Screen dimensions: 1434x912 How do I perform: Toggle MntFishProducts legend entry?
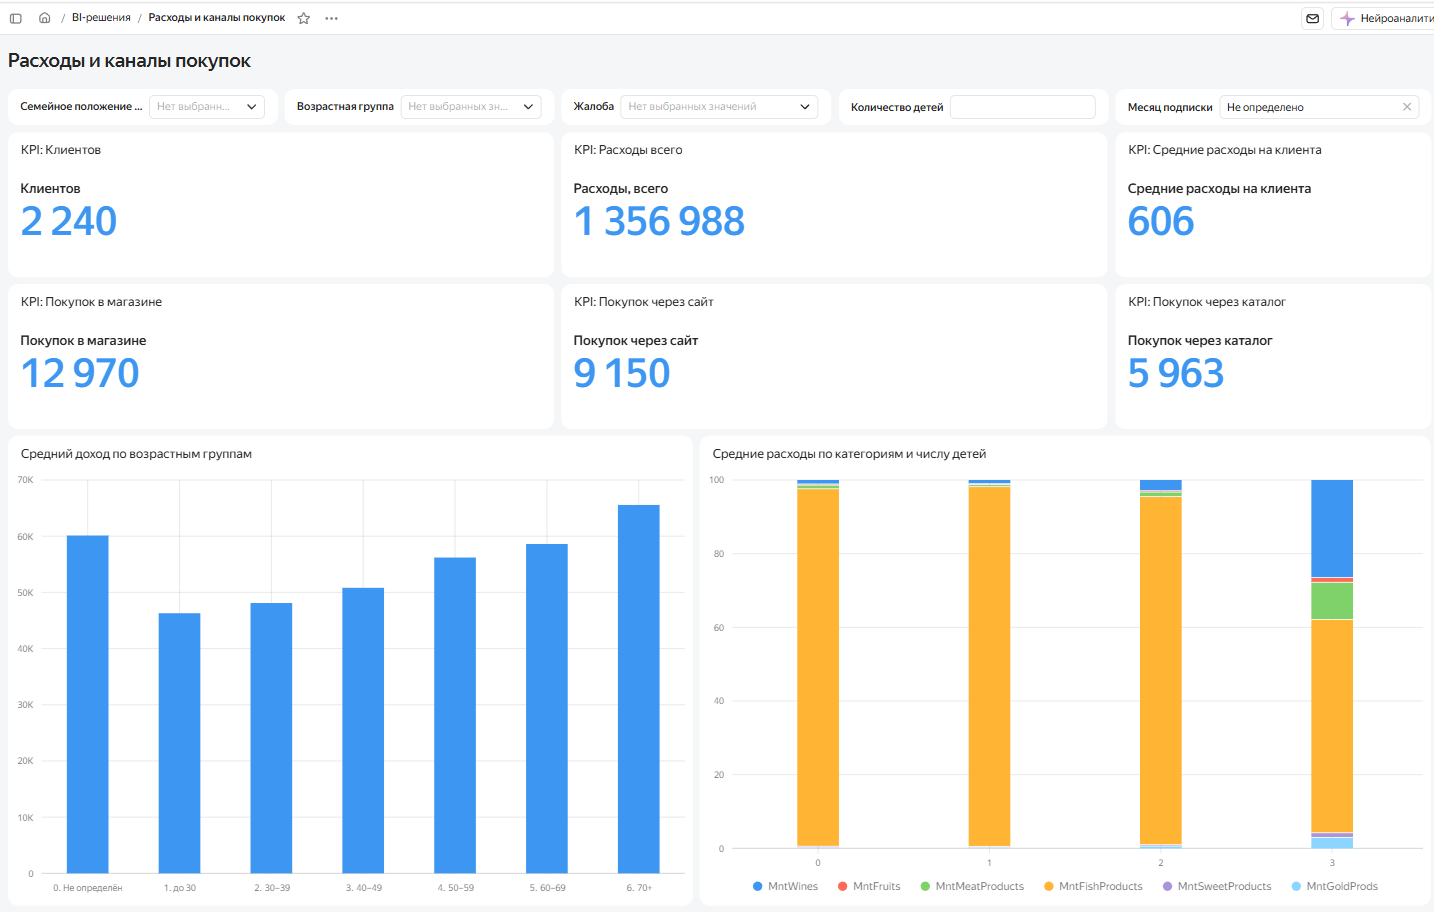click(x=1093, y=886)
